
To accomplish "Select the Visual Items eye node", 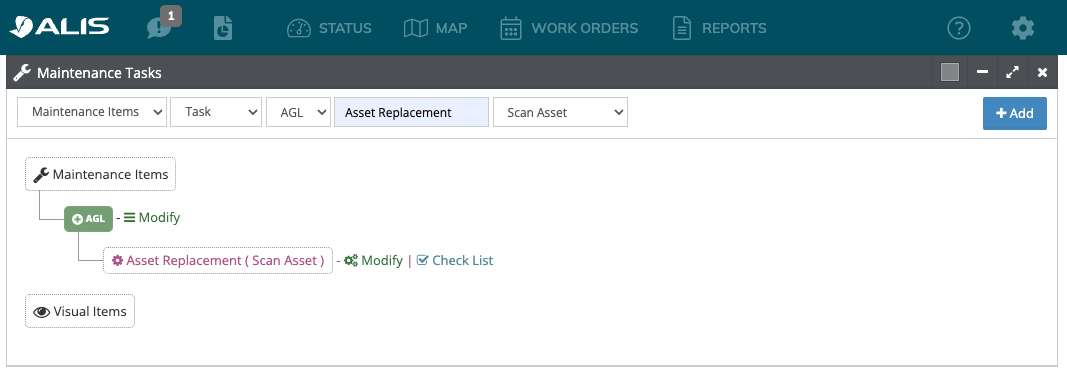I will pos(80,311).
